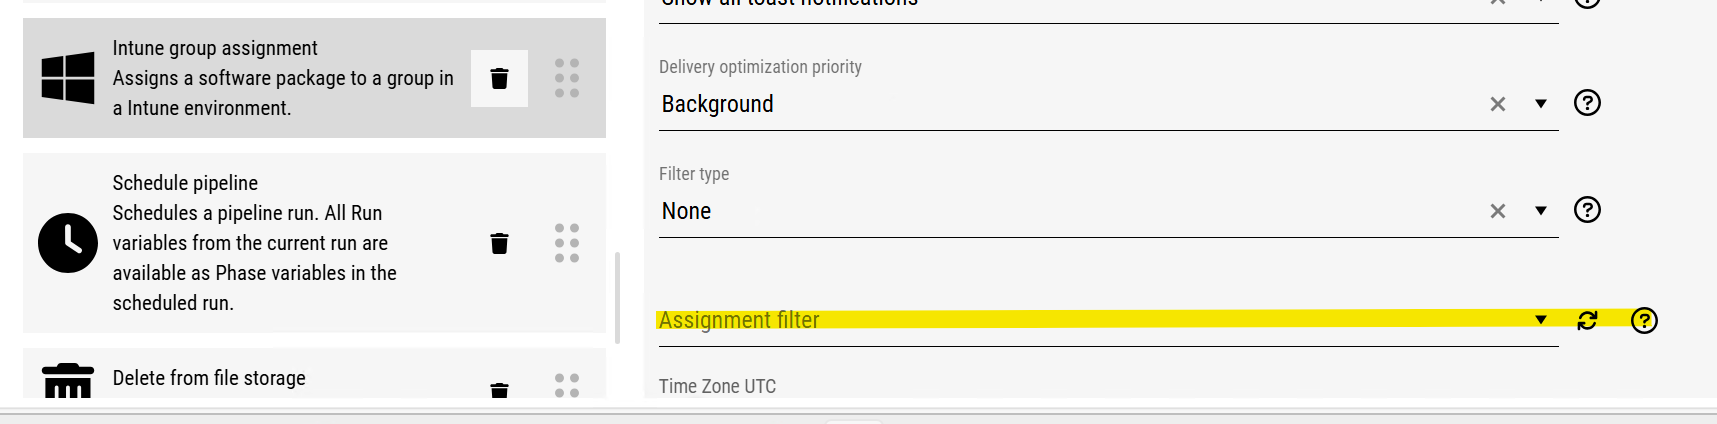Click the clock icon of Schedule pipeline
The height and width of the screenshot is (424, 1717).
(x=68, y=243)
